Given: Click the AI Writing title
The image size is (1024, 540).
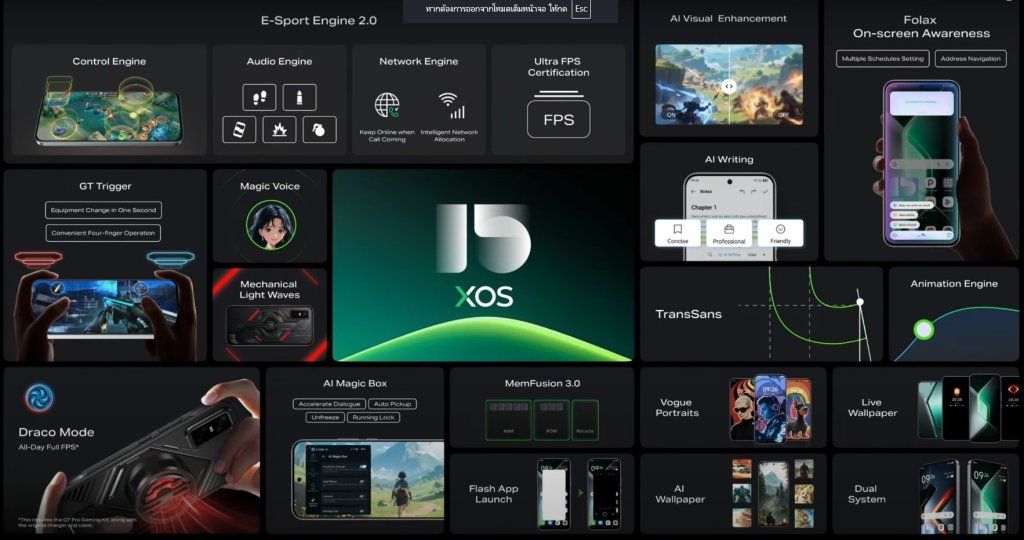Looking at the screenshot, I should click(x=729, y=159).
